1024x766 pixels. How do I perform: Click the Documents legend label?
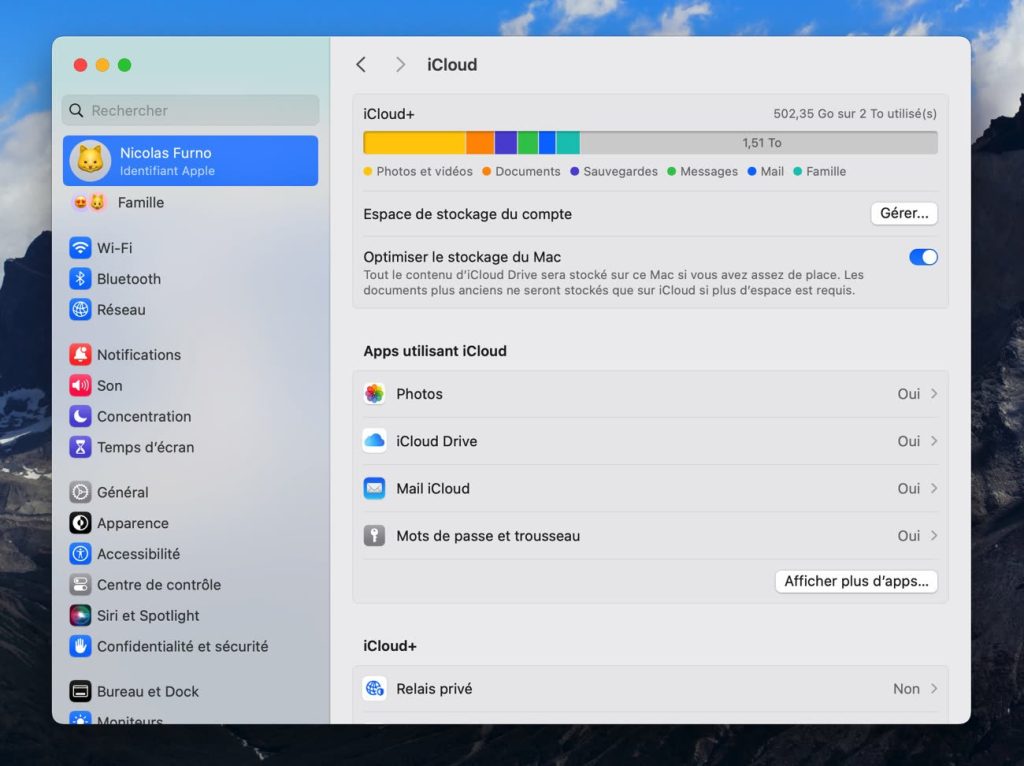click(x=528, y=171)
